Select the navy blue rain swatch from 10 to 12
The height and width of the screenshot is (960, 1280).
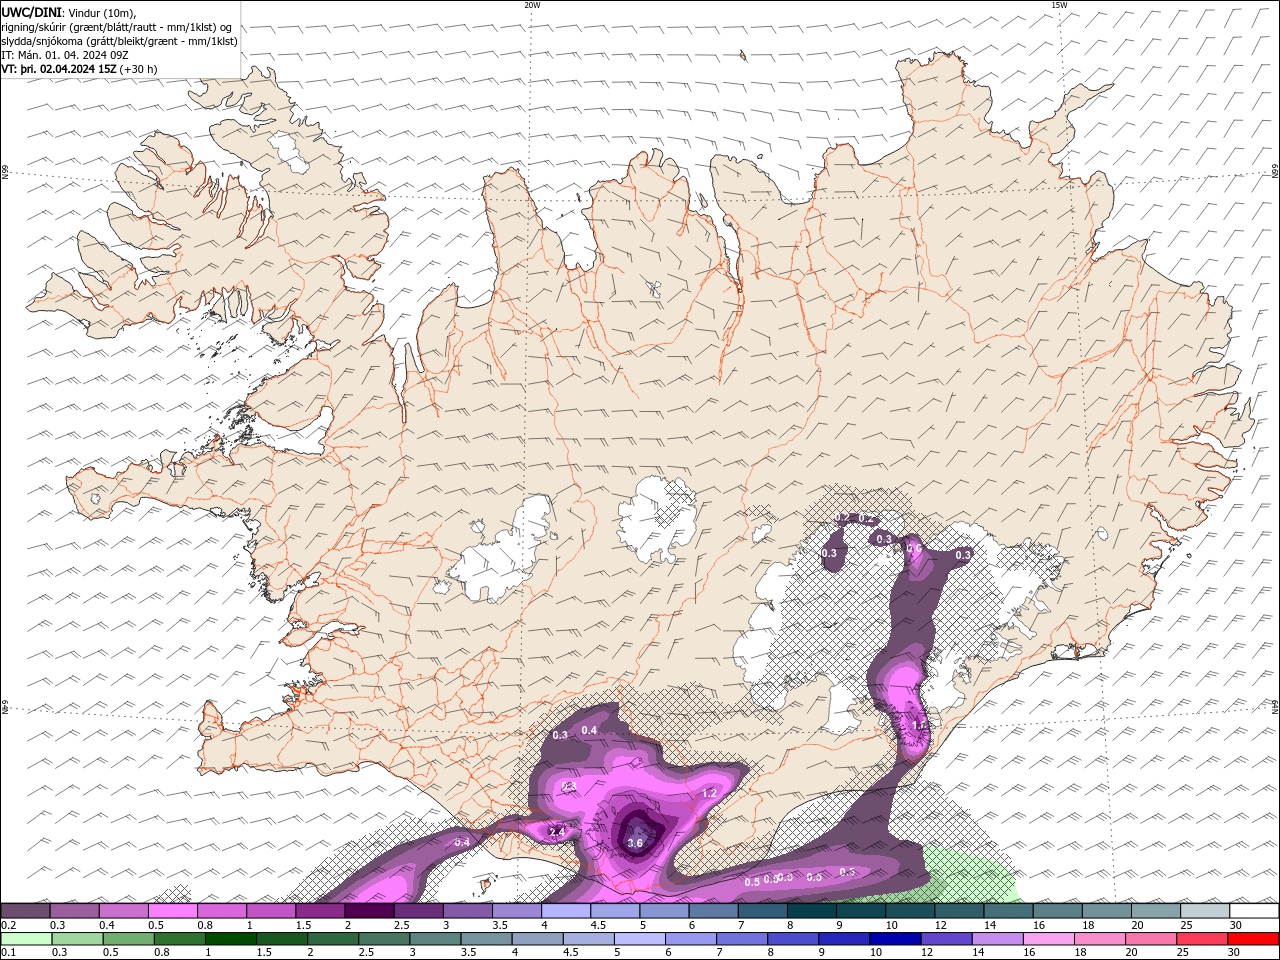coord(895,939)
